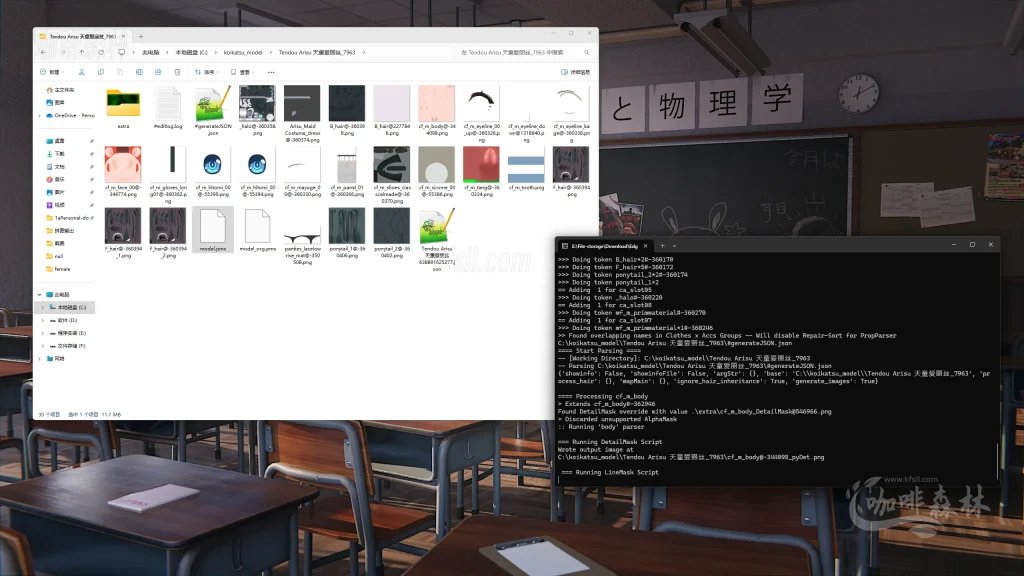Refresh the current folder view
Screen dimensions: 1024x576
click(x=101, y=52)
